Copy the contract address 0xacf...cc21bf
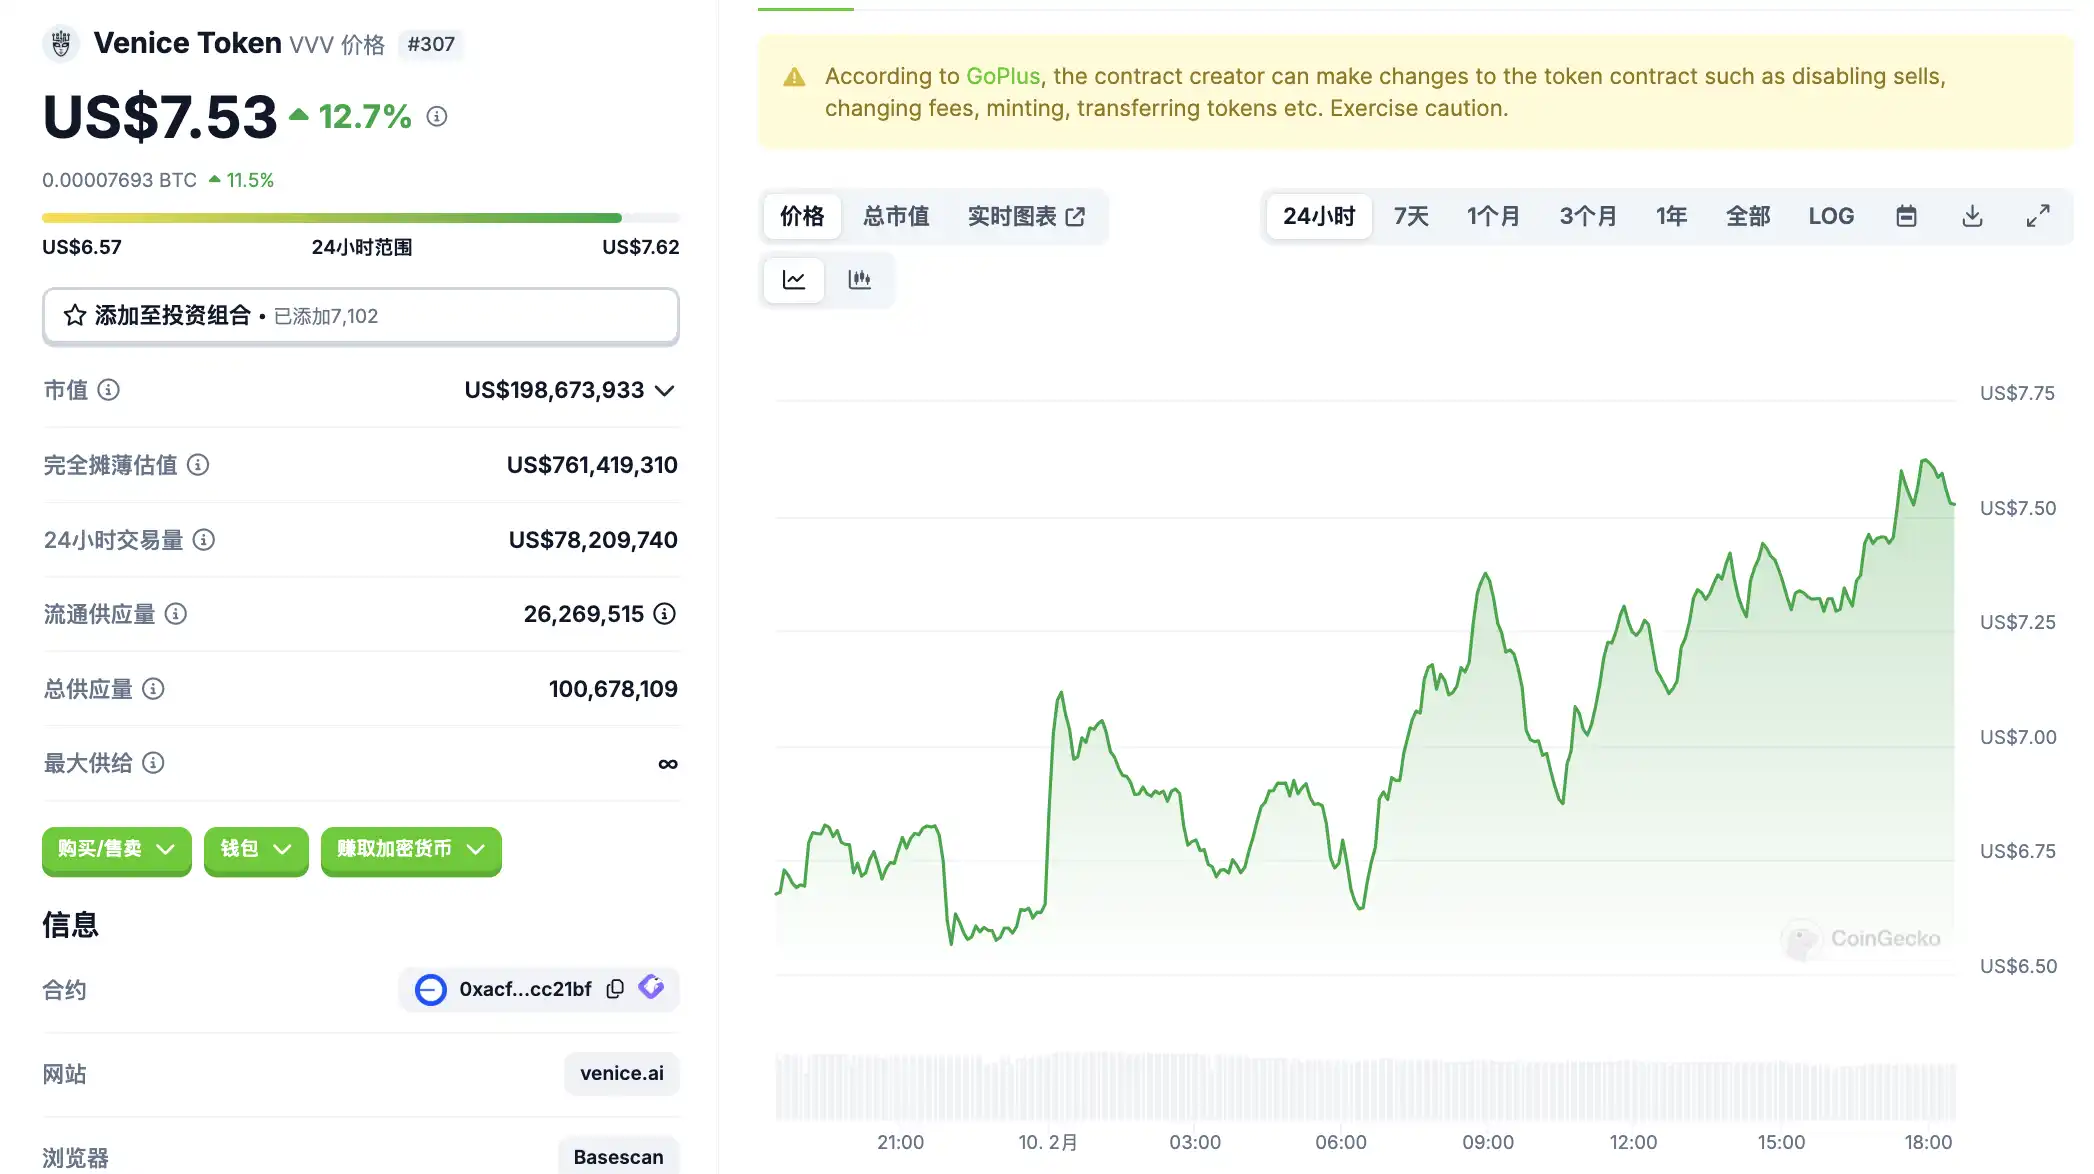Screen dimensions: 2094x1174 click(616, 989)
